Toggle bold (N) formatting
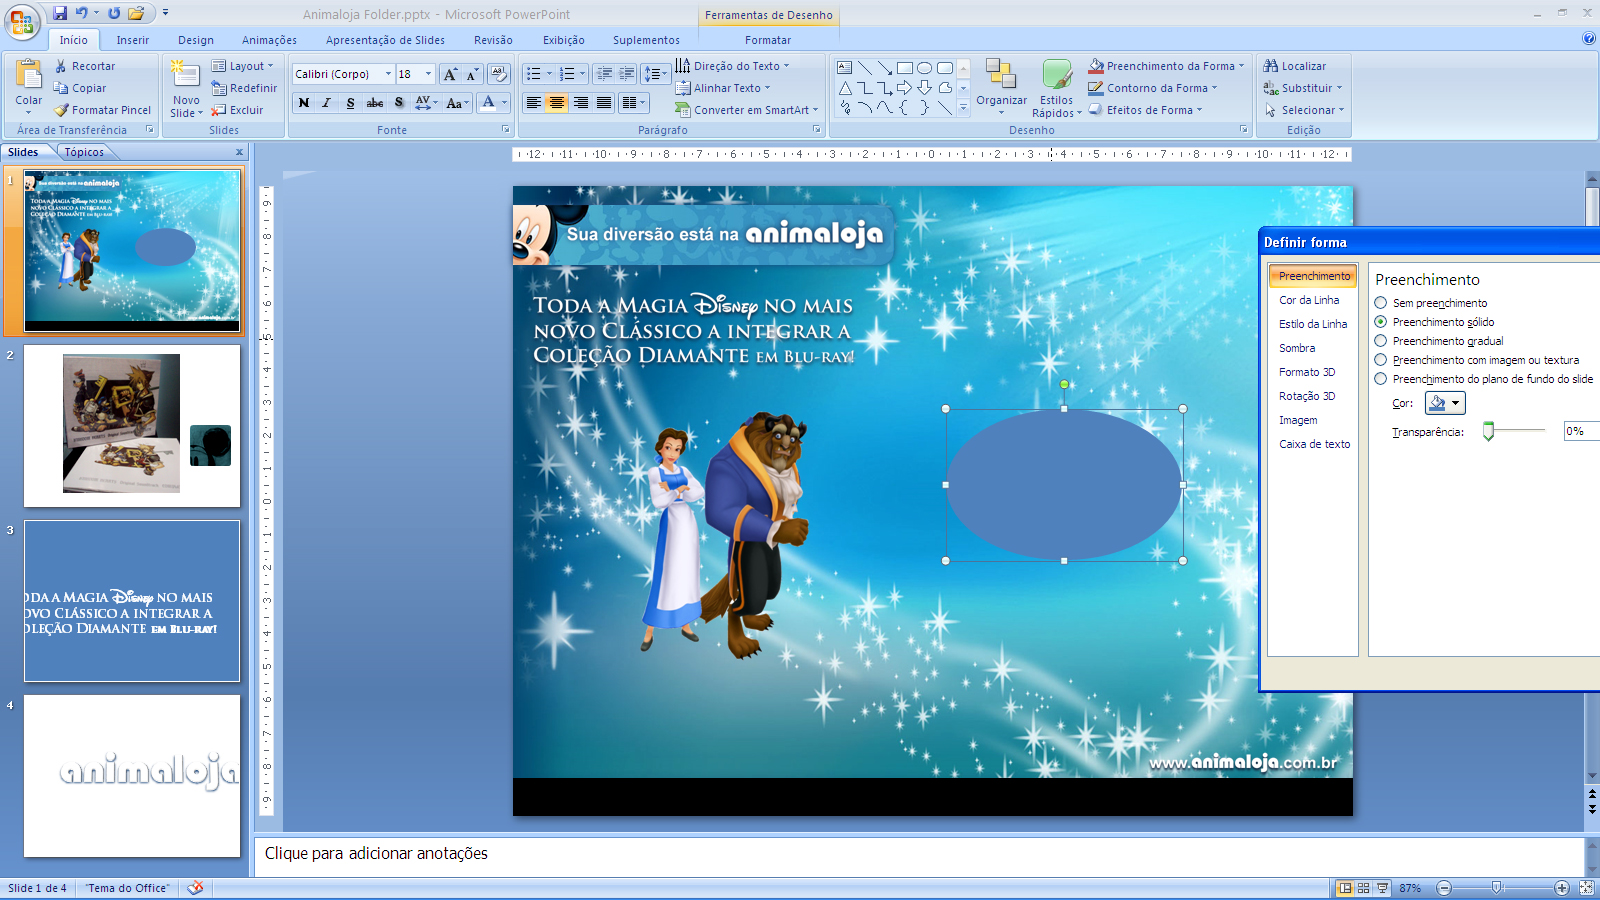 [x=304, y=103]
